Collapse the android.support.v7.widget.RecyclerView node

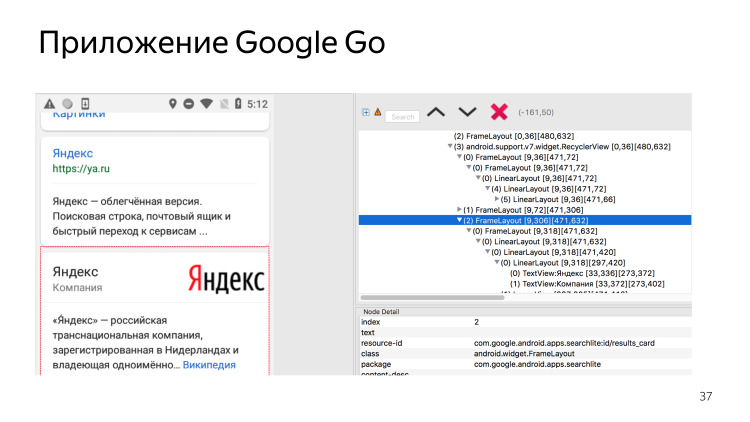[450, 146]
